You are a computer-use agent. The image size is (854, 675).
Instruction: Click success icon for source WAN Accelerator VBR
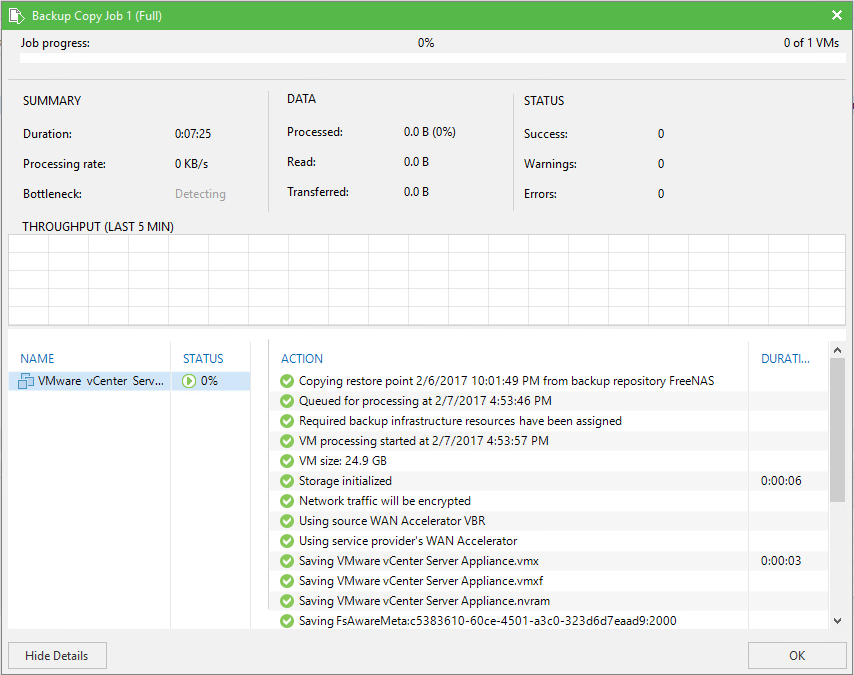(x=287, y=521)
